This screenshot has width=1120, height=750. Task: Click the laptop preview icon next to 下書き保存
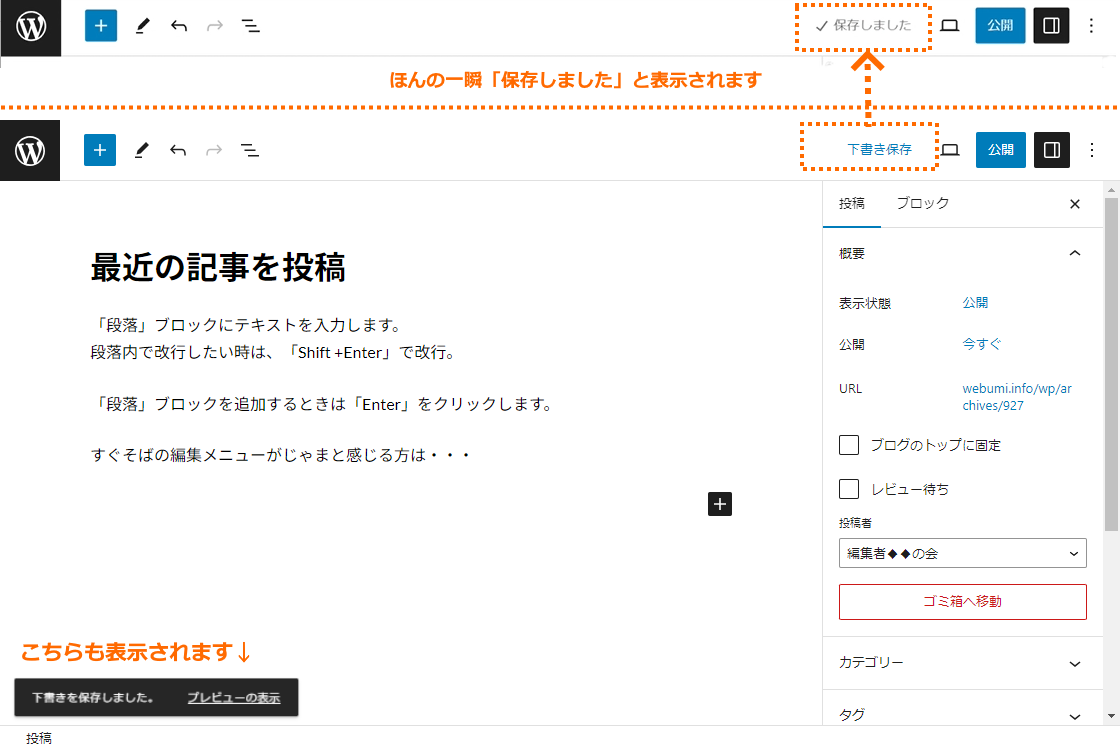pyautogui.click(x=951, y=150)
